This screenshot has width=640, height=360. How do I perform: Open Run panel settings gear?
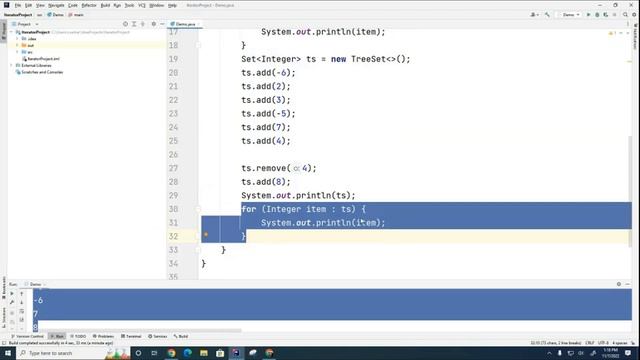(619, 284)
